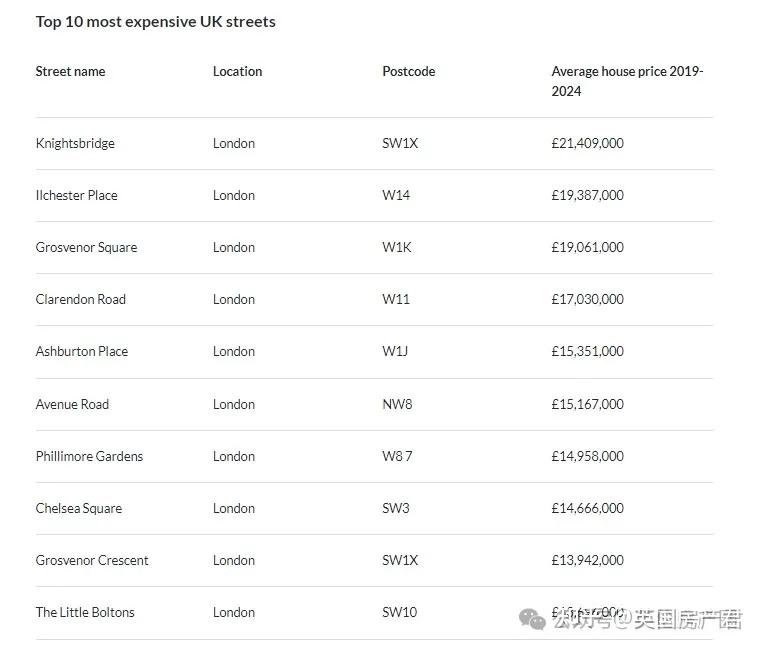
Task: Click the 'Top 10 most expensive UK streets' title
Action: pos(155,21)
